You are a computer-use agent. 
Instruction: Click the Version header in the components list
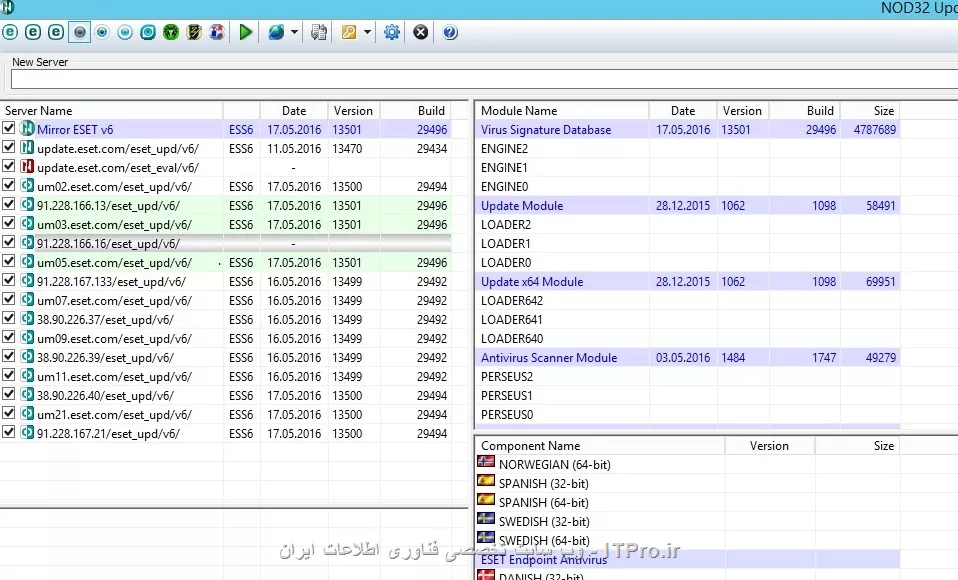point(769,446)
